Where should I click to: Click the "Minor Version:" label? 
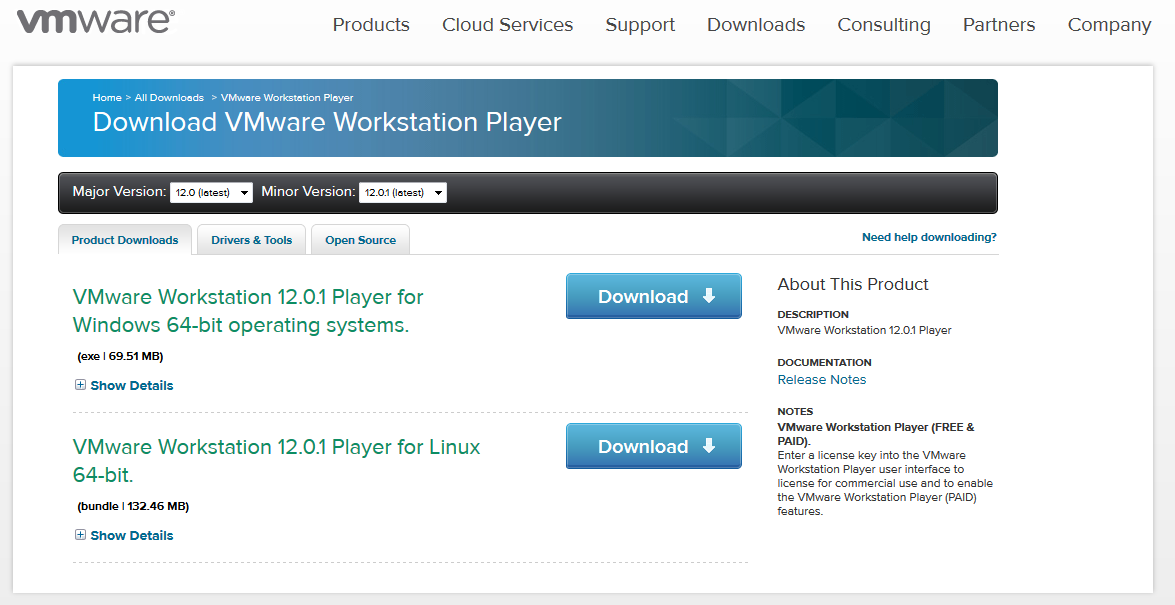pyautogui.click(x=308, y=191)
